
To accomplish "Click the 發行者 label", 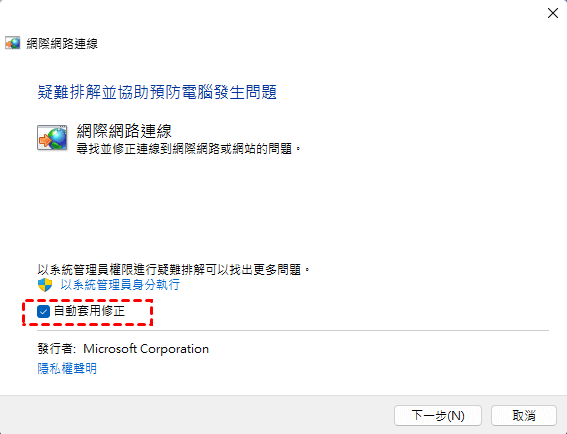I will 57,349.
